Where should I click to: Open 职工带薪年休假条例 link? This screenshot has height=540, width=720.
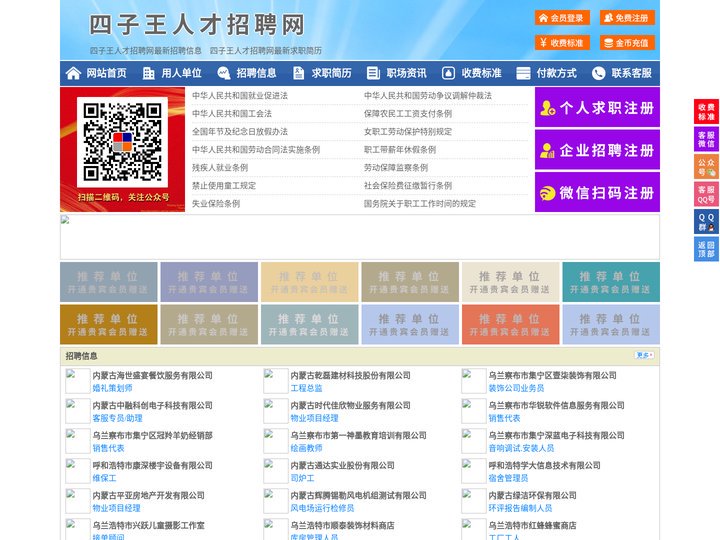pyautogui.click(x=400, y=150)
